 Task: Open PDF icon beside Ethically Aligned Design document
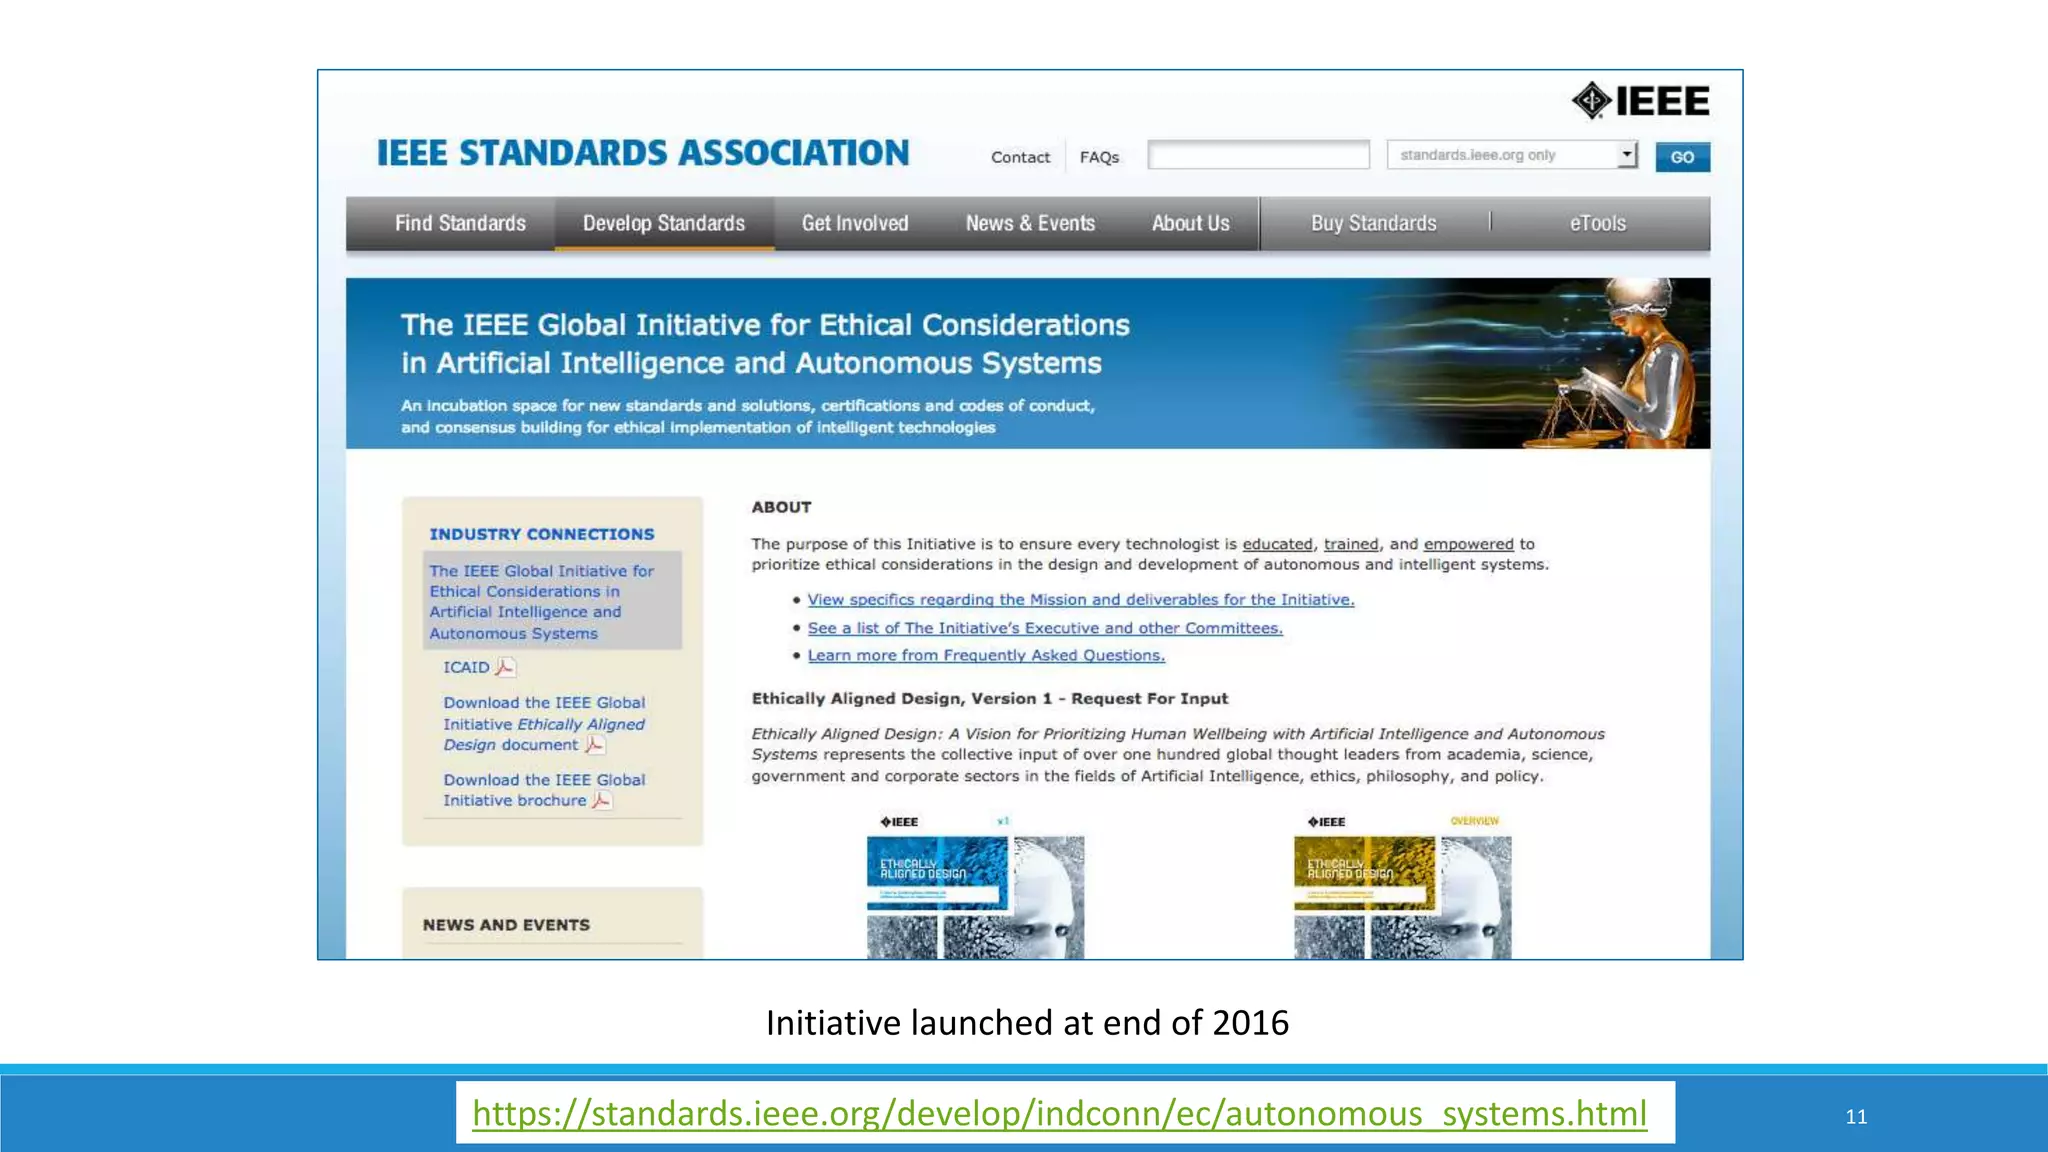pyautogui.click(x=595, y=745)
